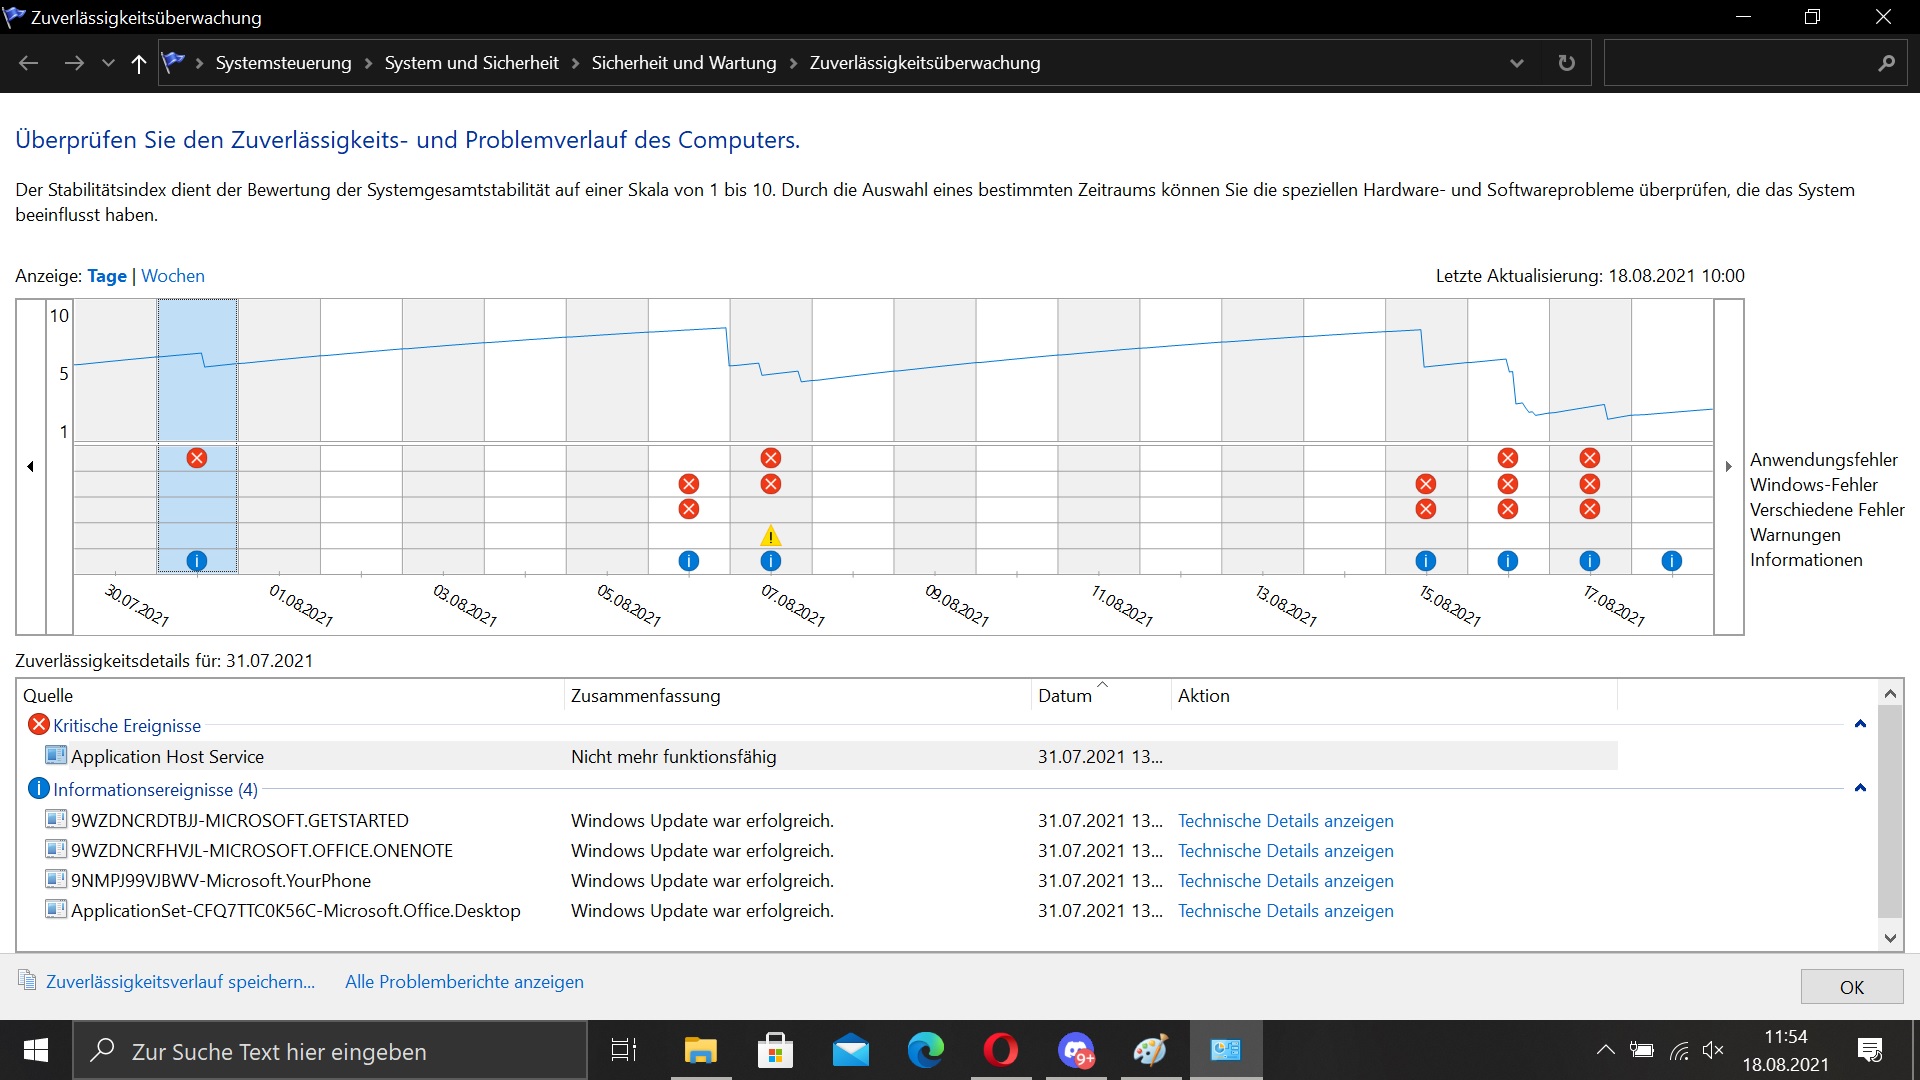This screenshot has height=1080, width=1920.
Task: Collapse the Informationsereignisse group
Action: click(1860, 788)
